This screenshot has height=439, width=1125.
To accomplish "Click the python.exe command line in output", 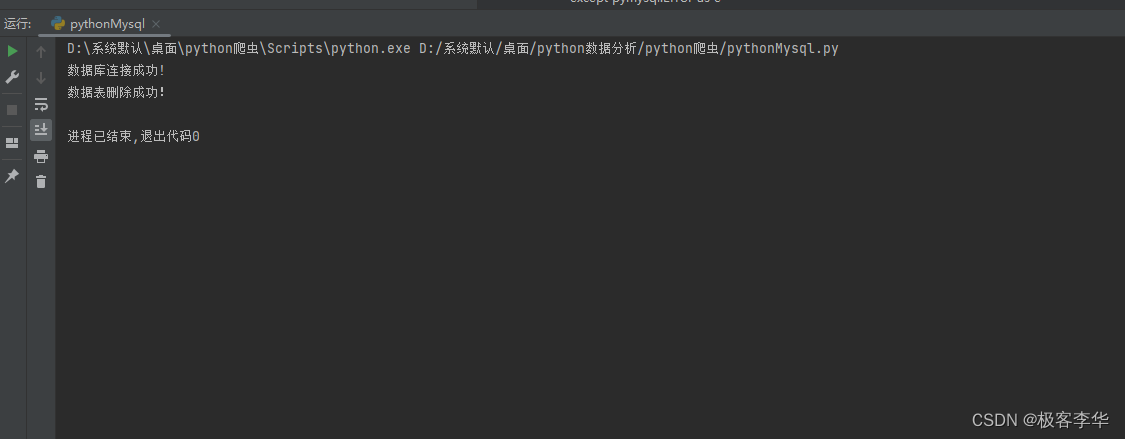I will [239, 49].
